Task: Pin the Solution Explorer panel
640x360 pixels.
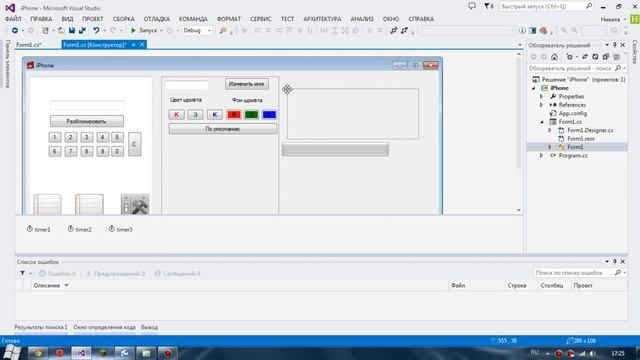Action: click(615, 45)
